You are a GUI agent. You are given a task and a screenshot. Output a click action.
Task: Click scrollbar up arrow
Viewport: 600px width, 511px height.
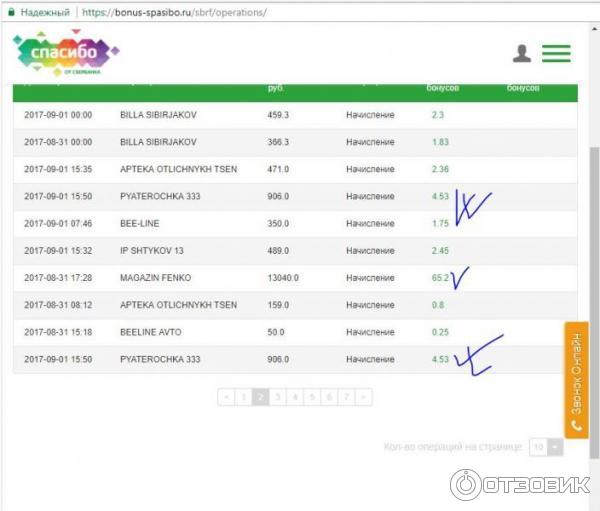click(x=594, y=29)
